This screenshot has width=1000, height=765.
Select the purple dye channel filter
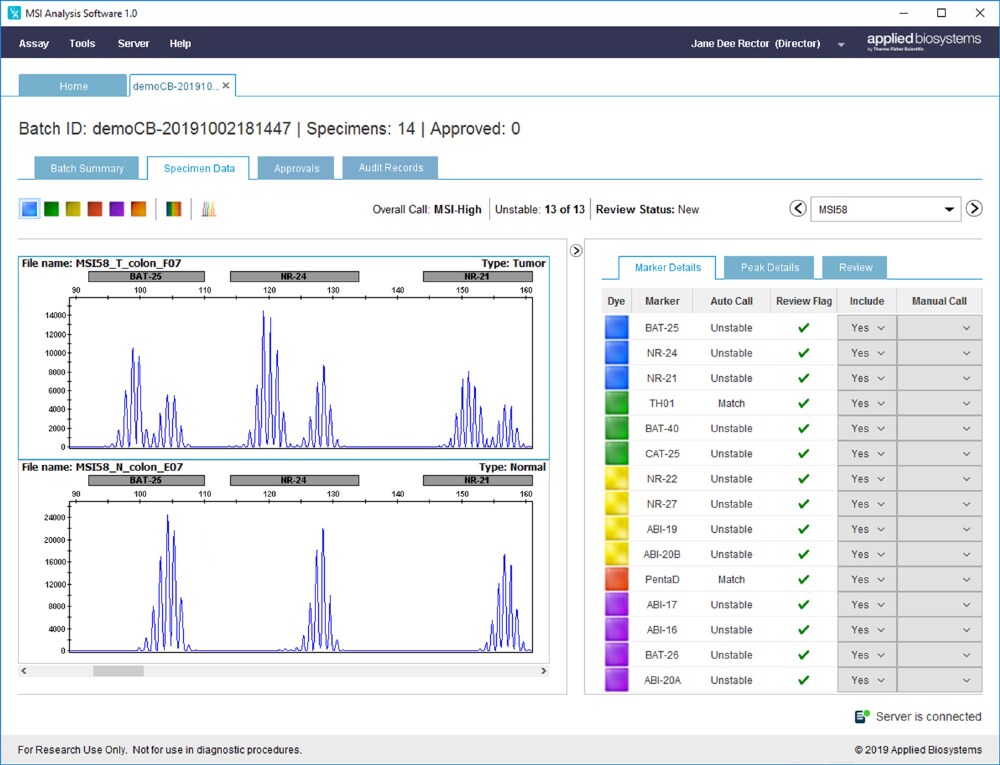point(117,208)
